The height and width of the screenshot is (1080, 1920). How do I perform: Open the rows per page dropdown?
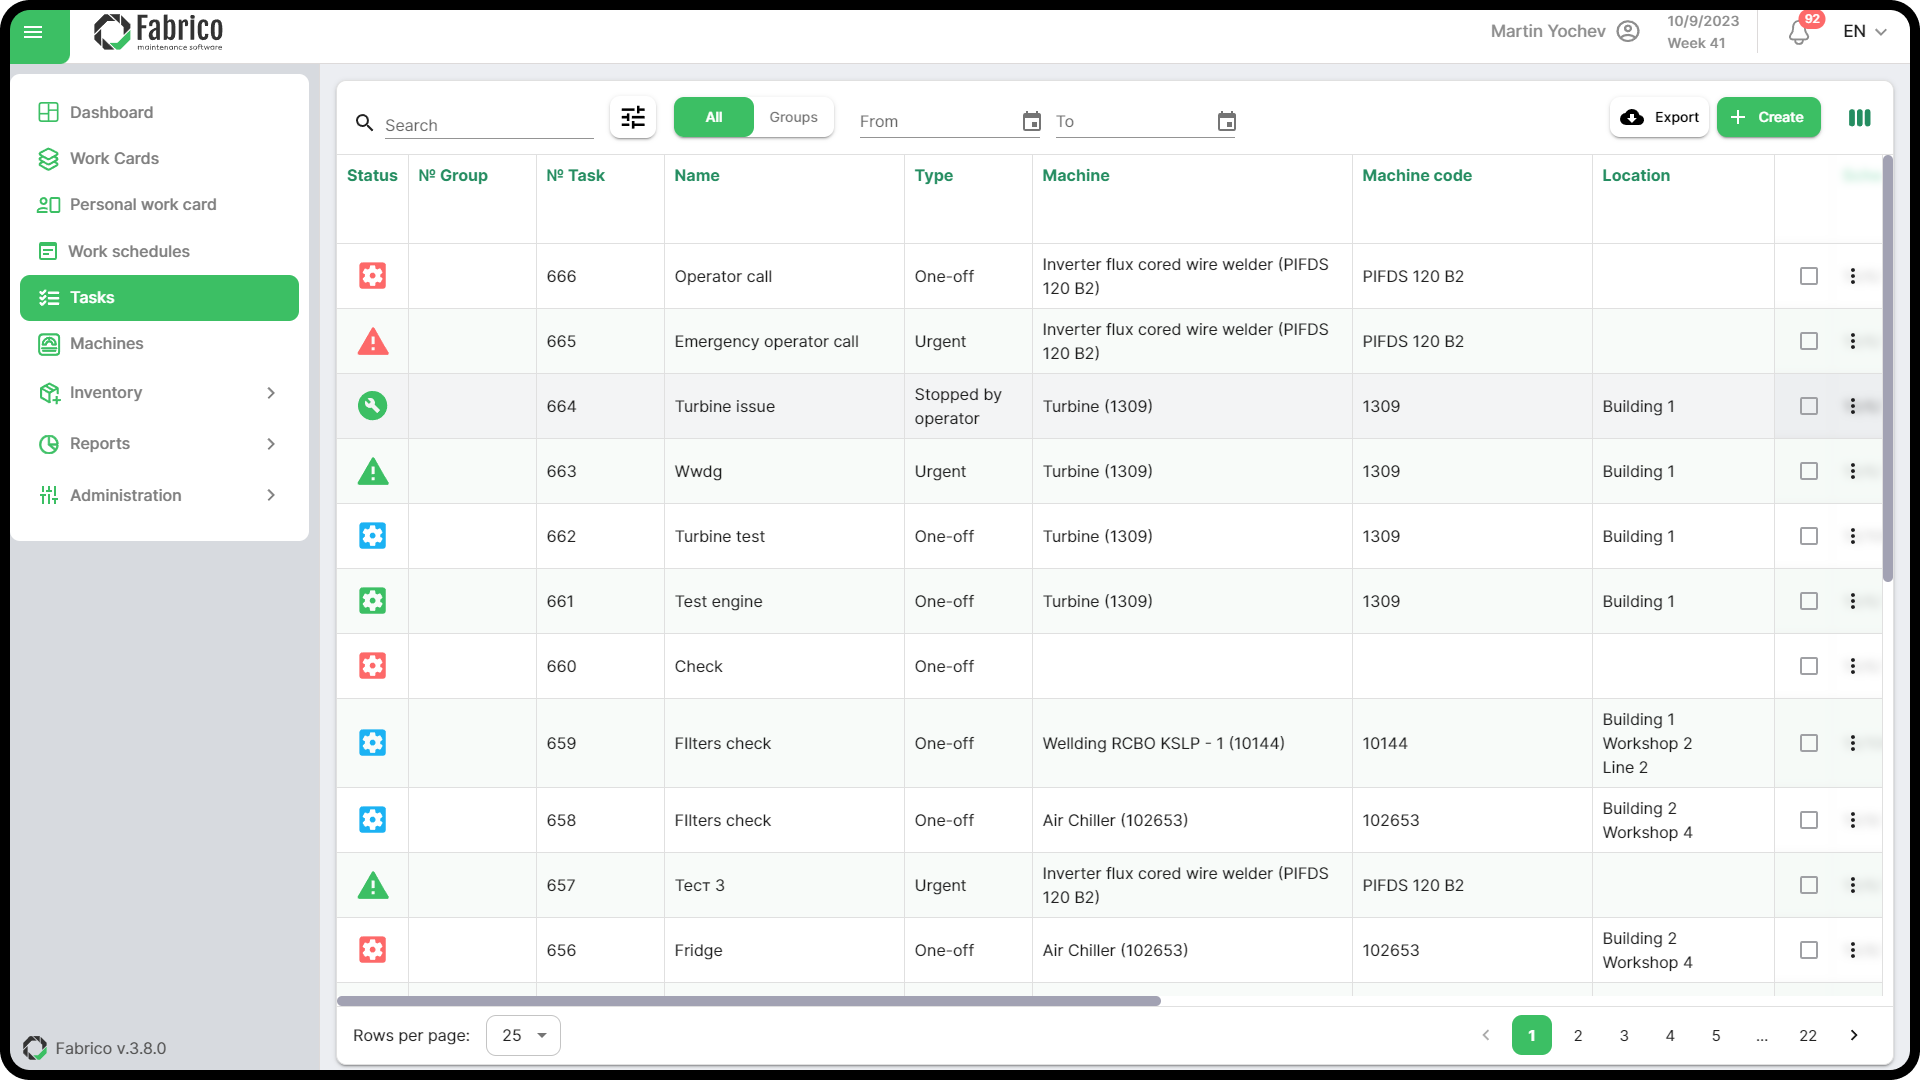pos(523,1035)
